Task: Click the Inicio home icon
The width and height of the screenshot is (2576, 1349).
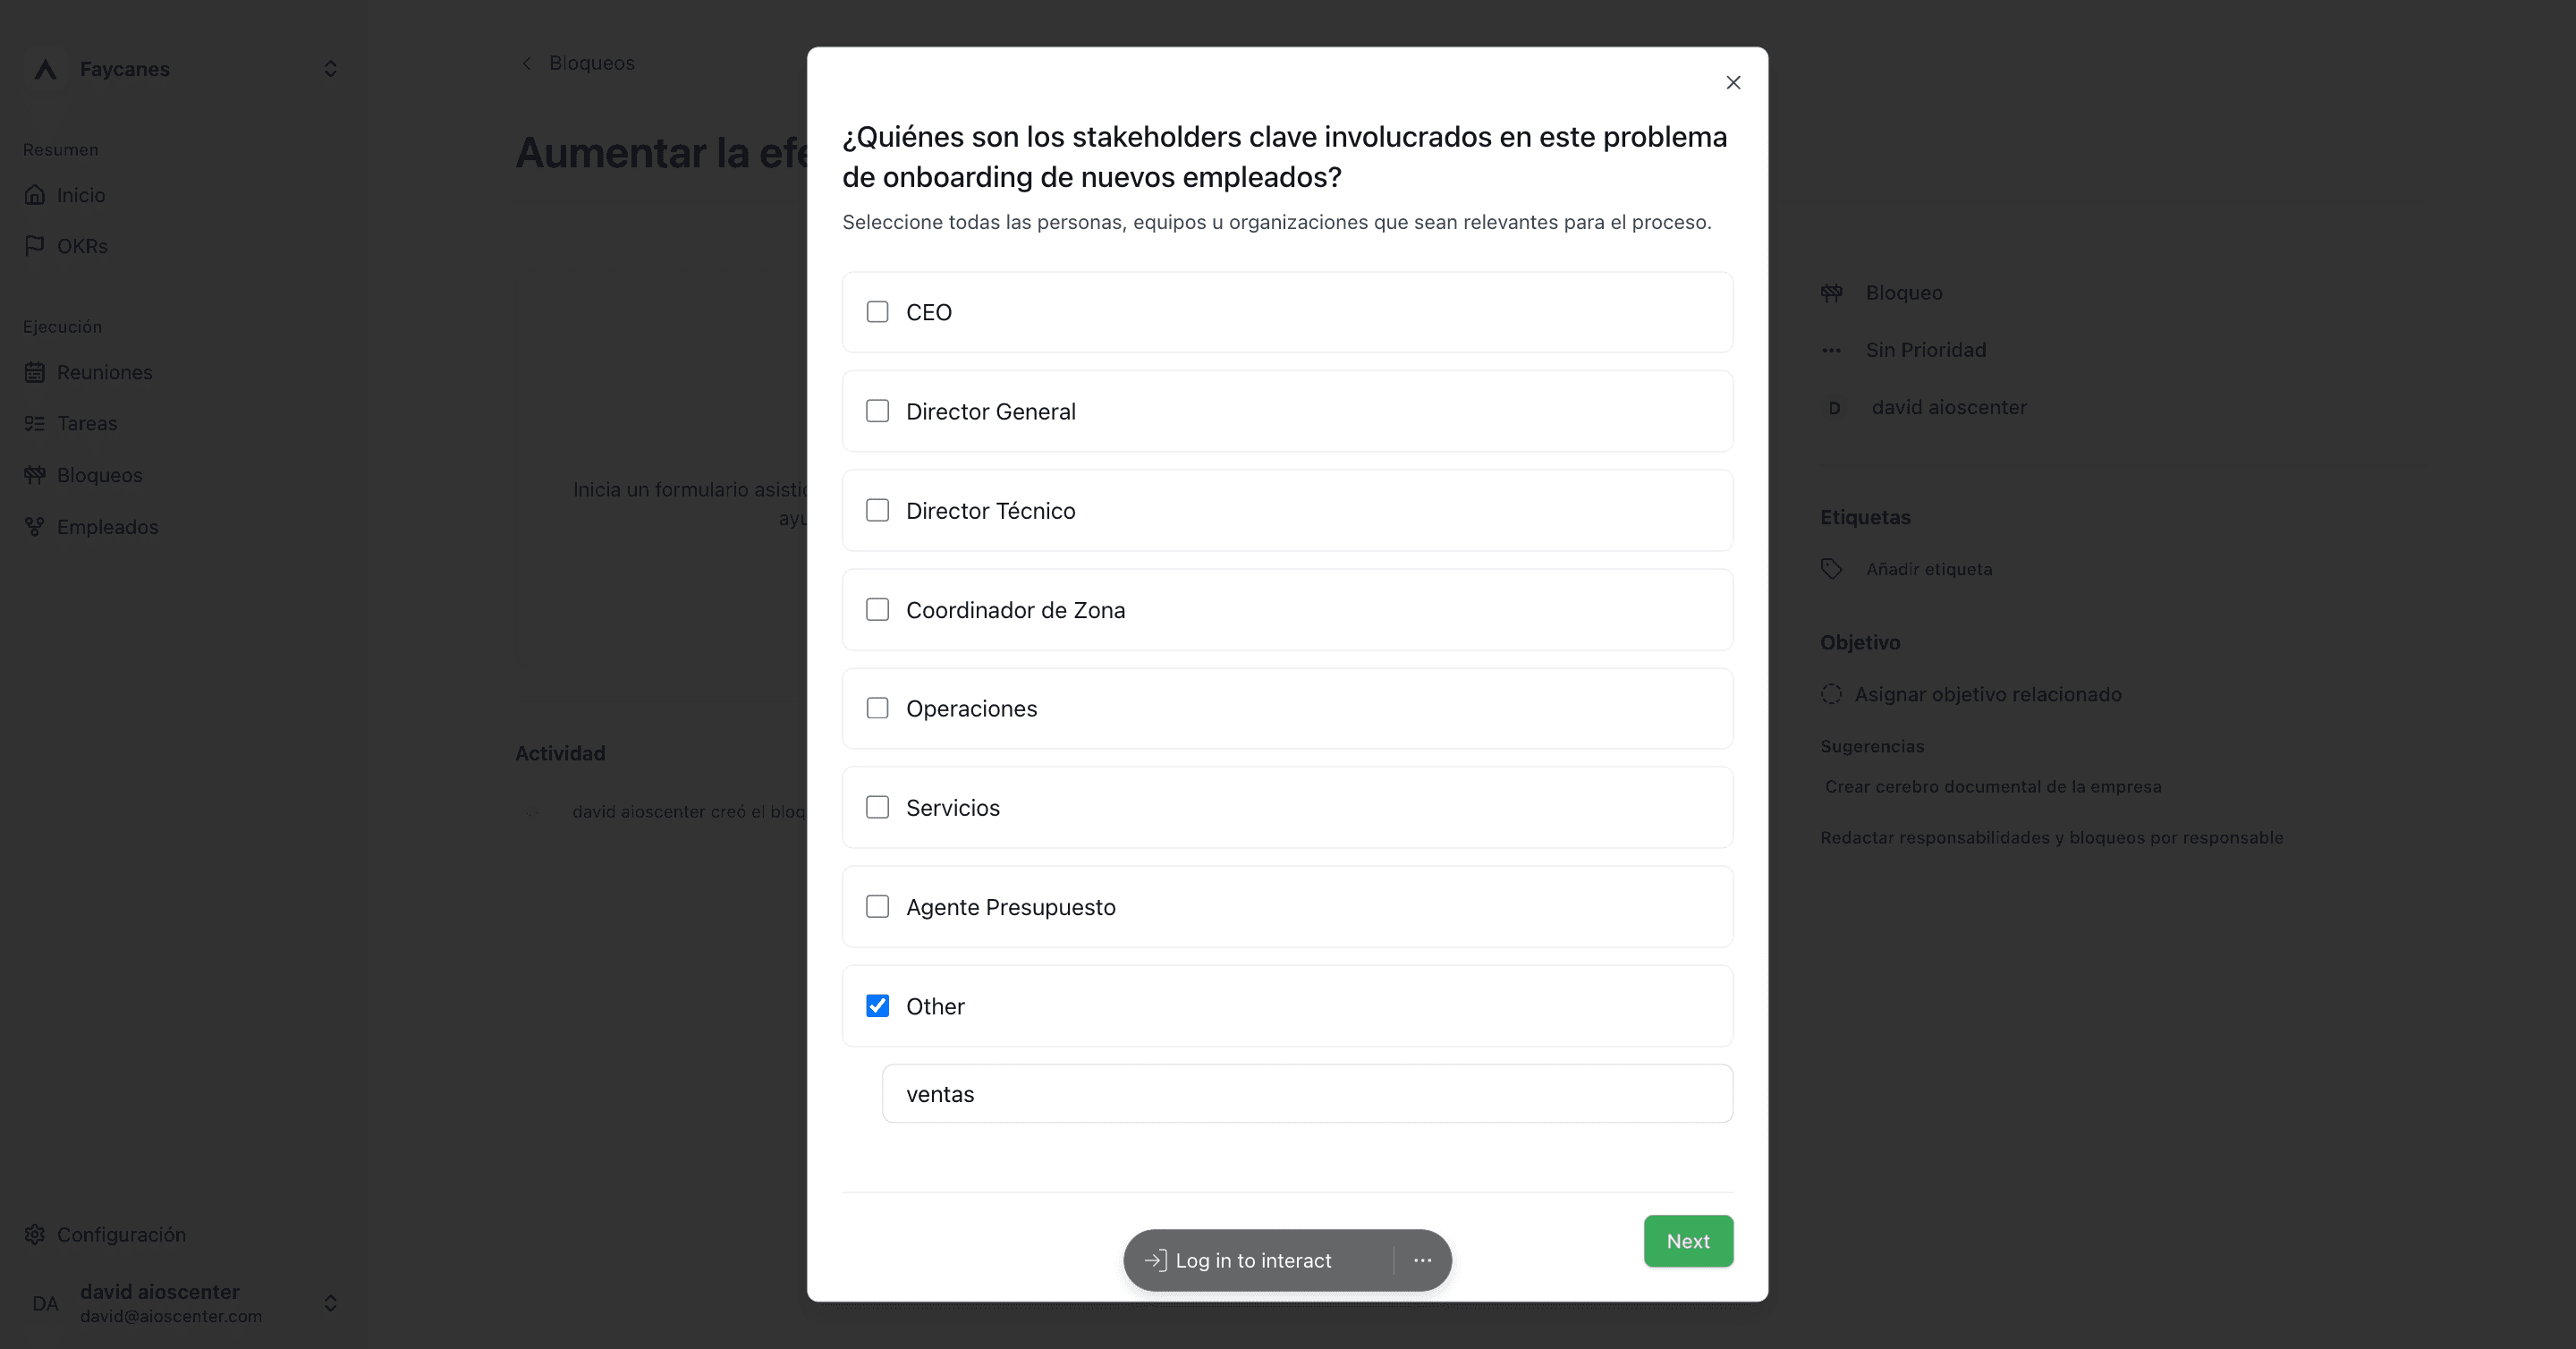Action: [35, 194]
